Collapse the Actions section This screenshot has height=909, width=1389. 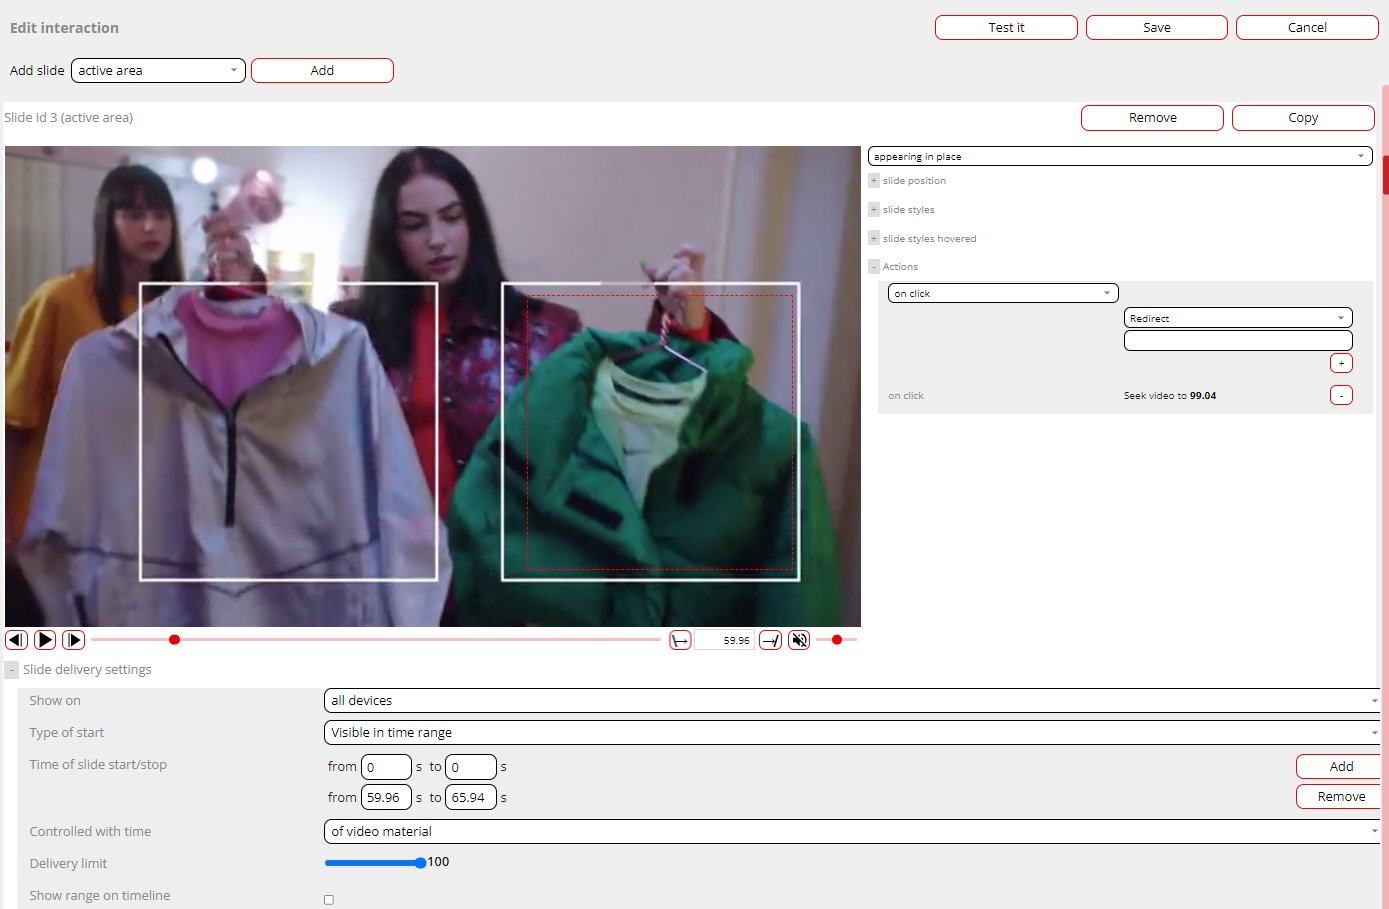click(x=874, y=267)
